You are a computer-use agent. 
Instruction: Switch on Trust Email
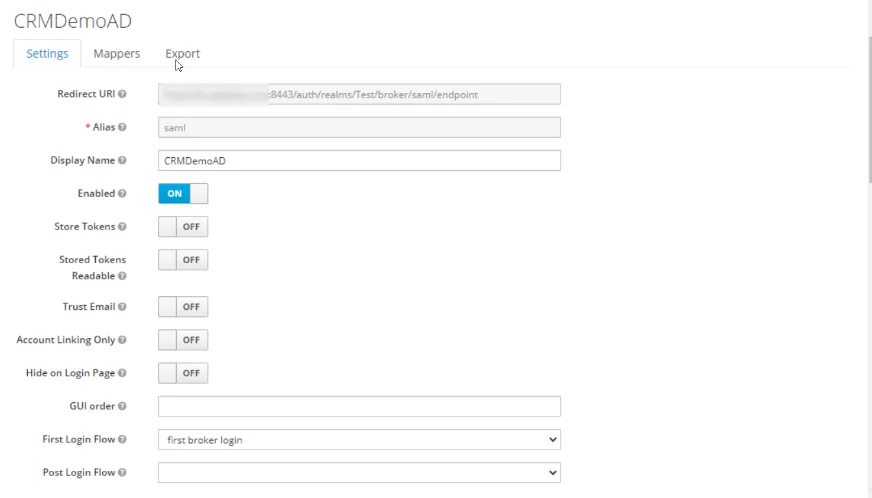tap(183, 307)
